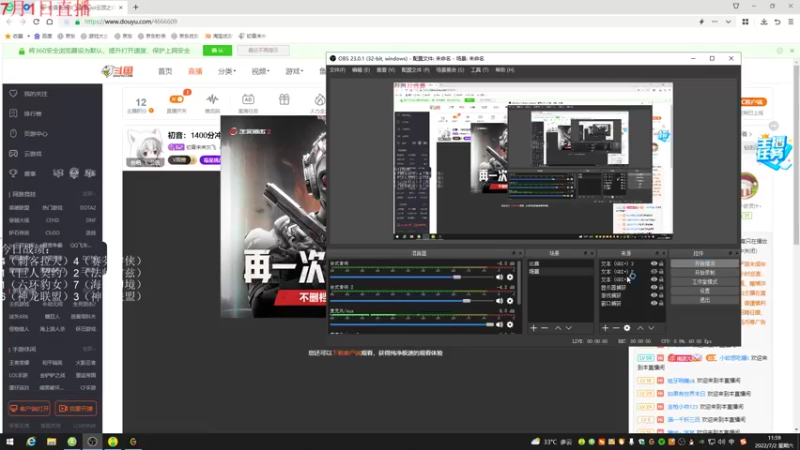Lock the 文本 (GDI+) 3 source
This screenshot has height=450, width=800.
click(x=661, y=264)
